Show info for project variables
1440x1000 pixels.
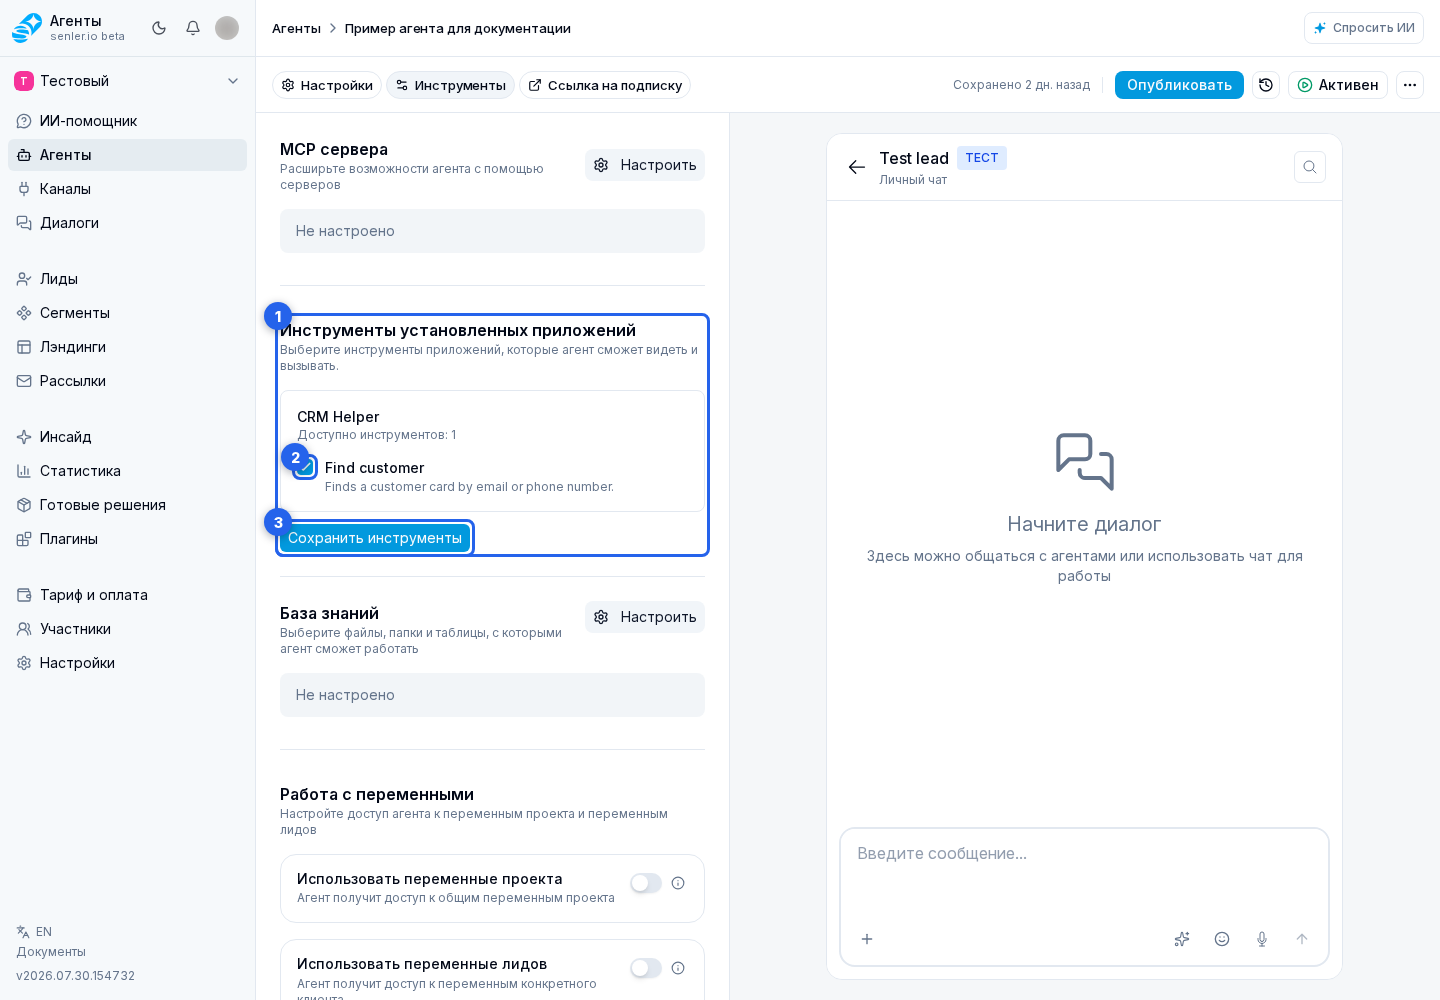pos(678,883)
